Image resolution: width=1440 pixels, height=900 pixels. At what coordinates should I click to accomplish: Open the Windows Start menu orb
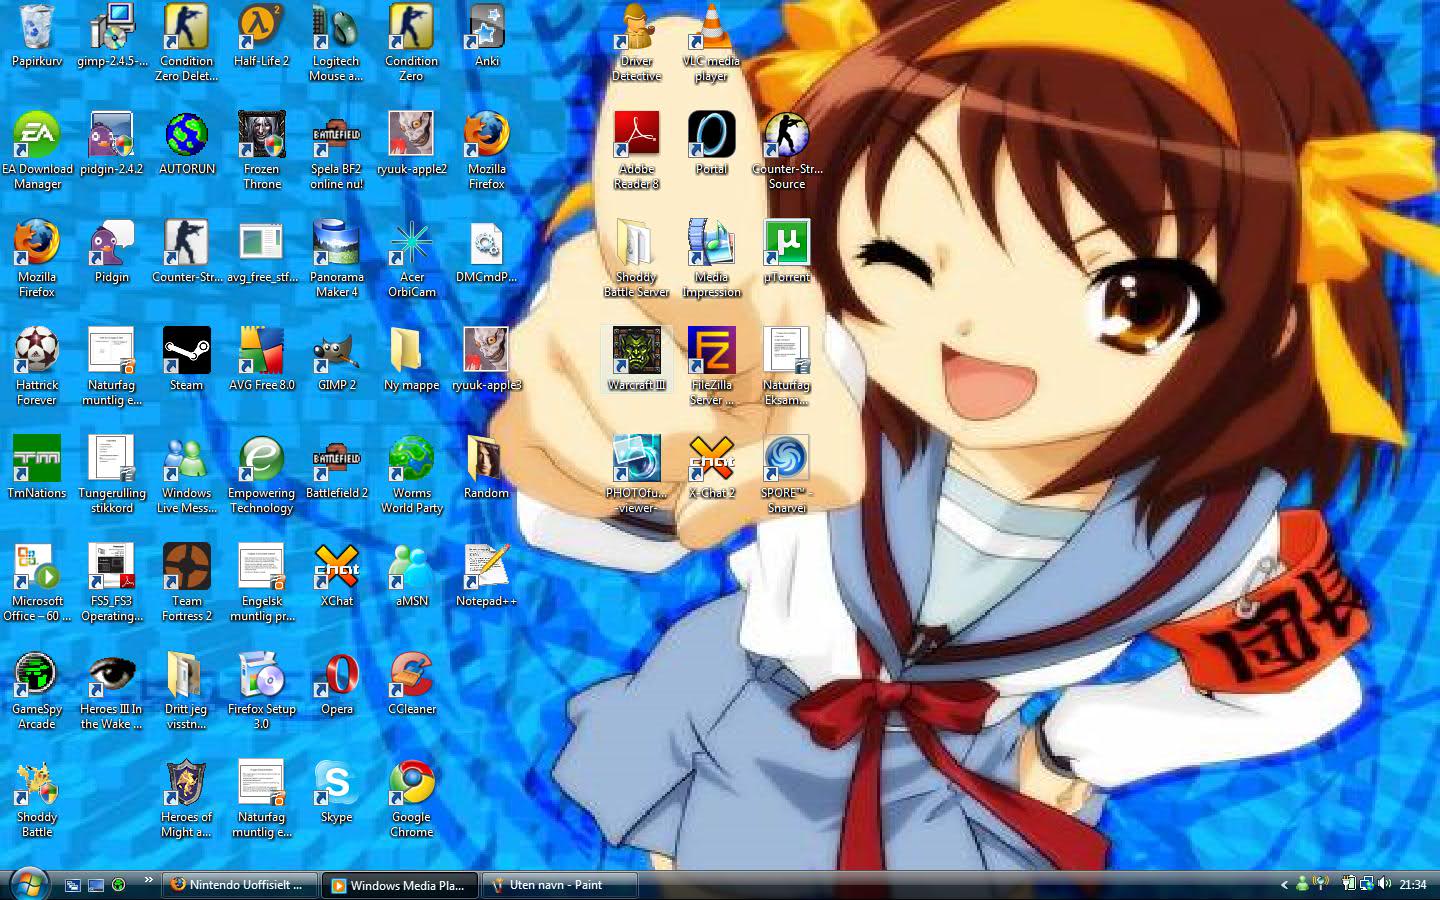coord(29,884)
